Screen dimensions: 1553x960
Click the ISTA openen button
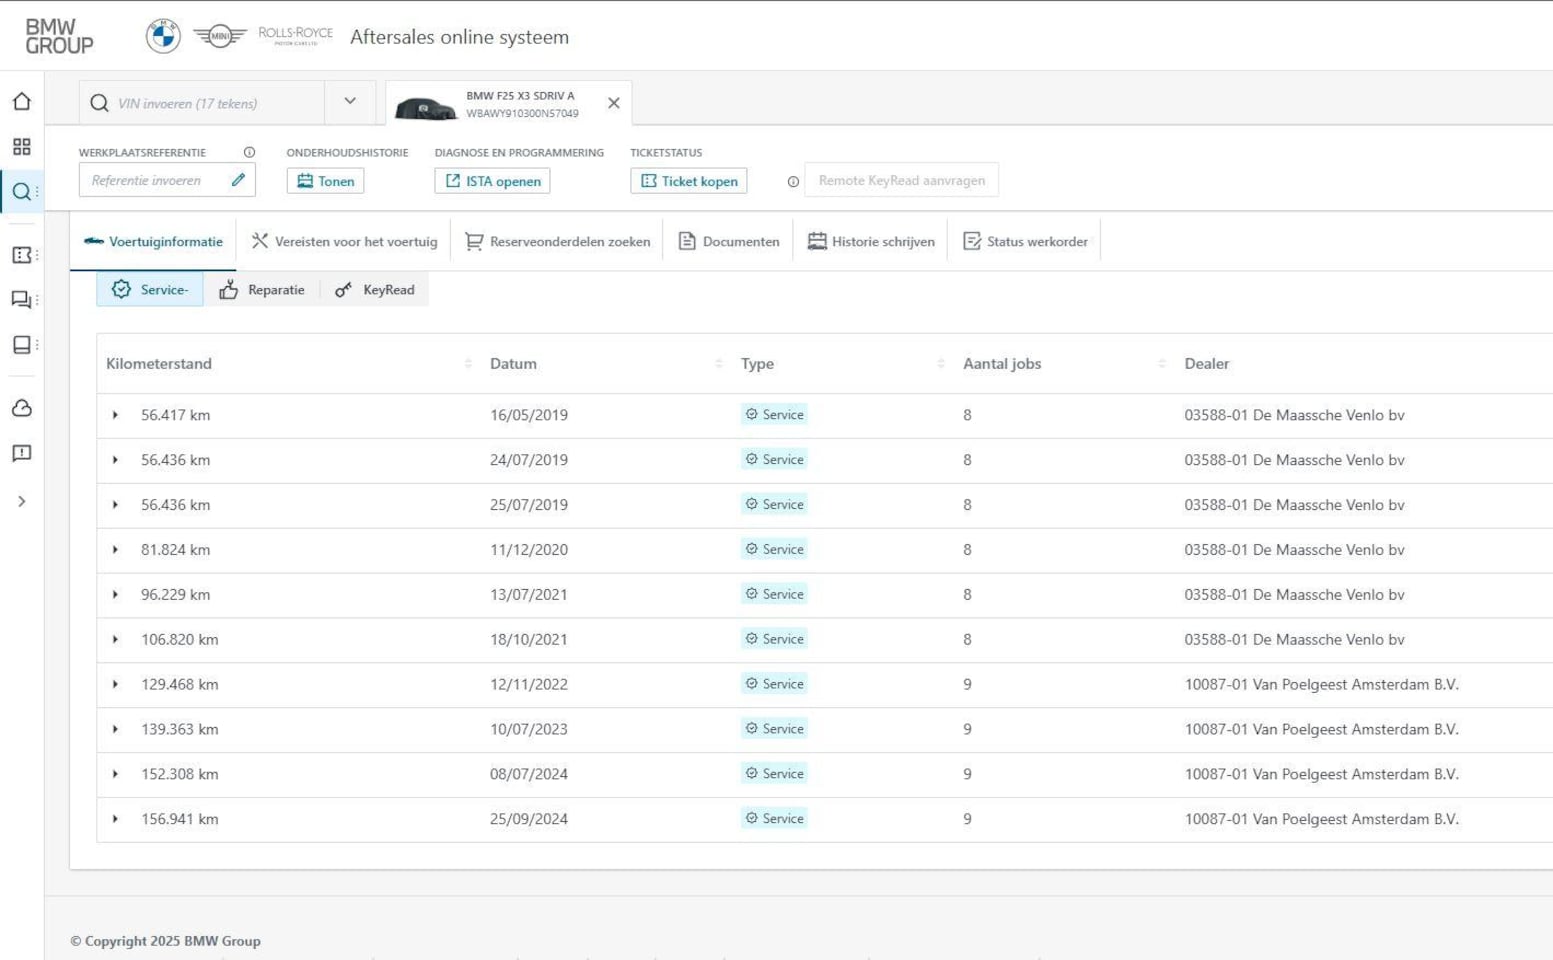pyautogui.click(x=492, y=181)
